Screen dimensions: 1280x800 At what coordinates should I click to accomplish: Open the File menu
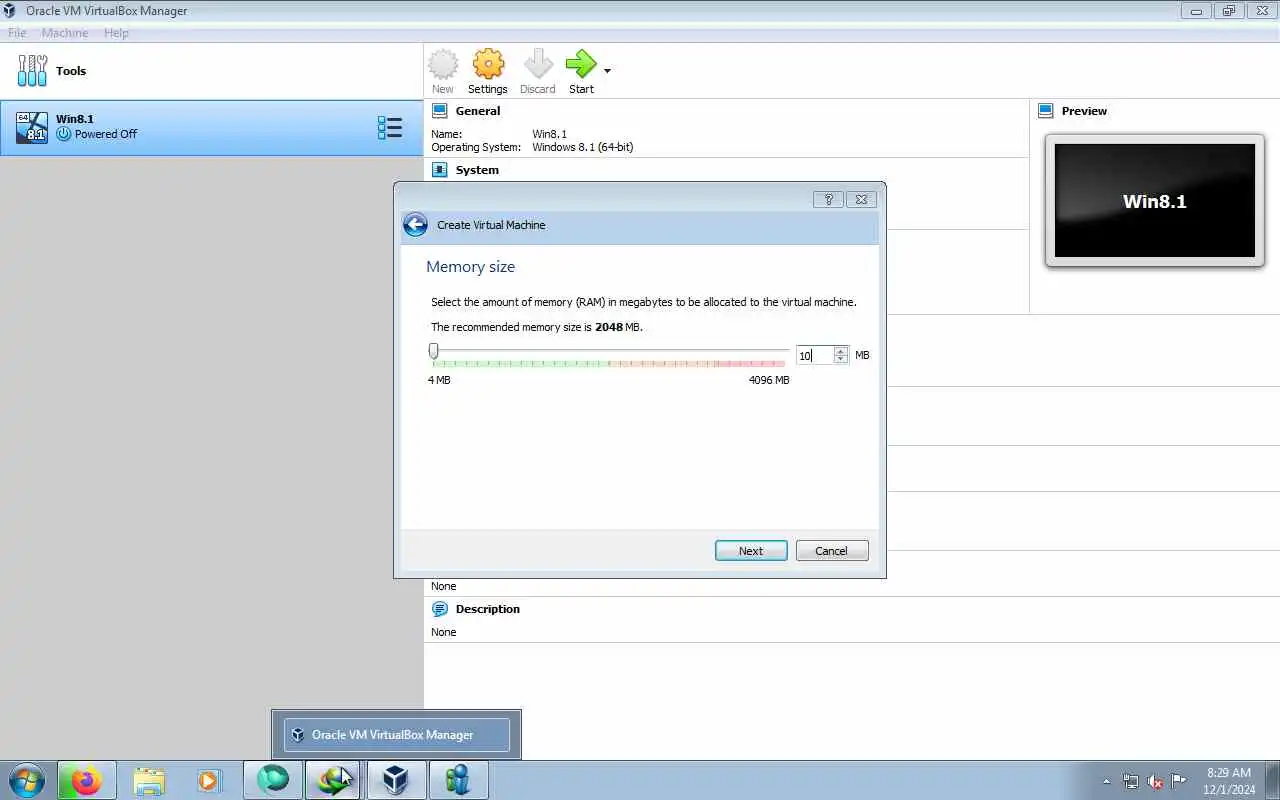pyautogui.click(x=17, y=33)
